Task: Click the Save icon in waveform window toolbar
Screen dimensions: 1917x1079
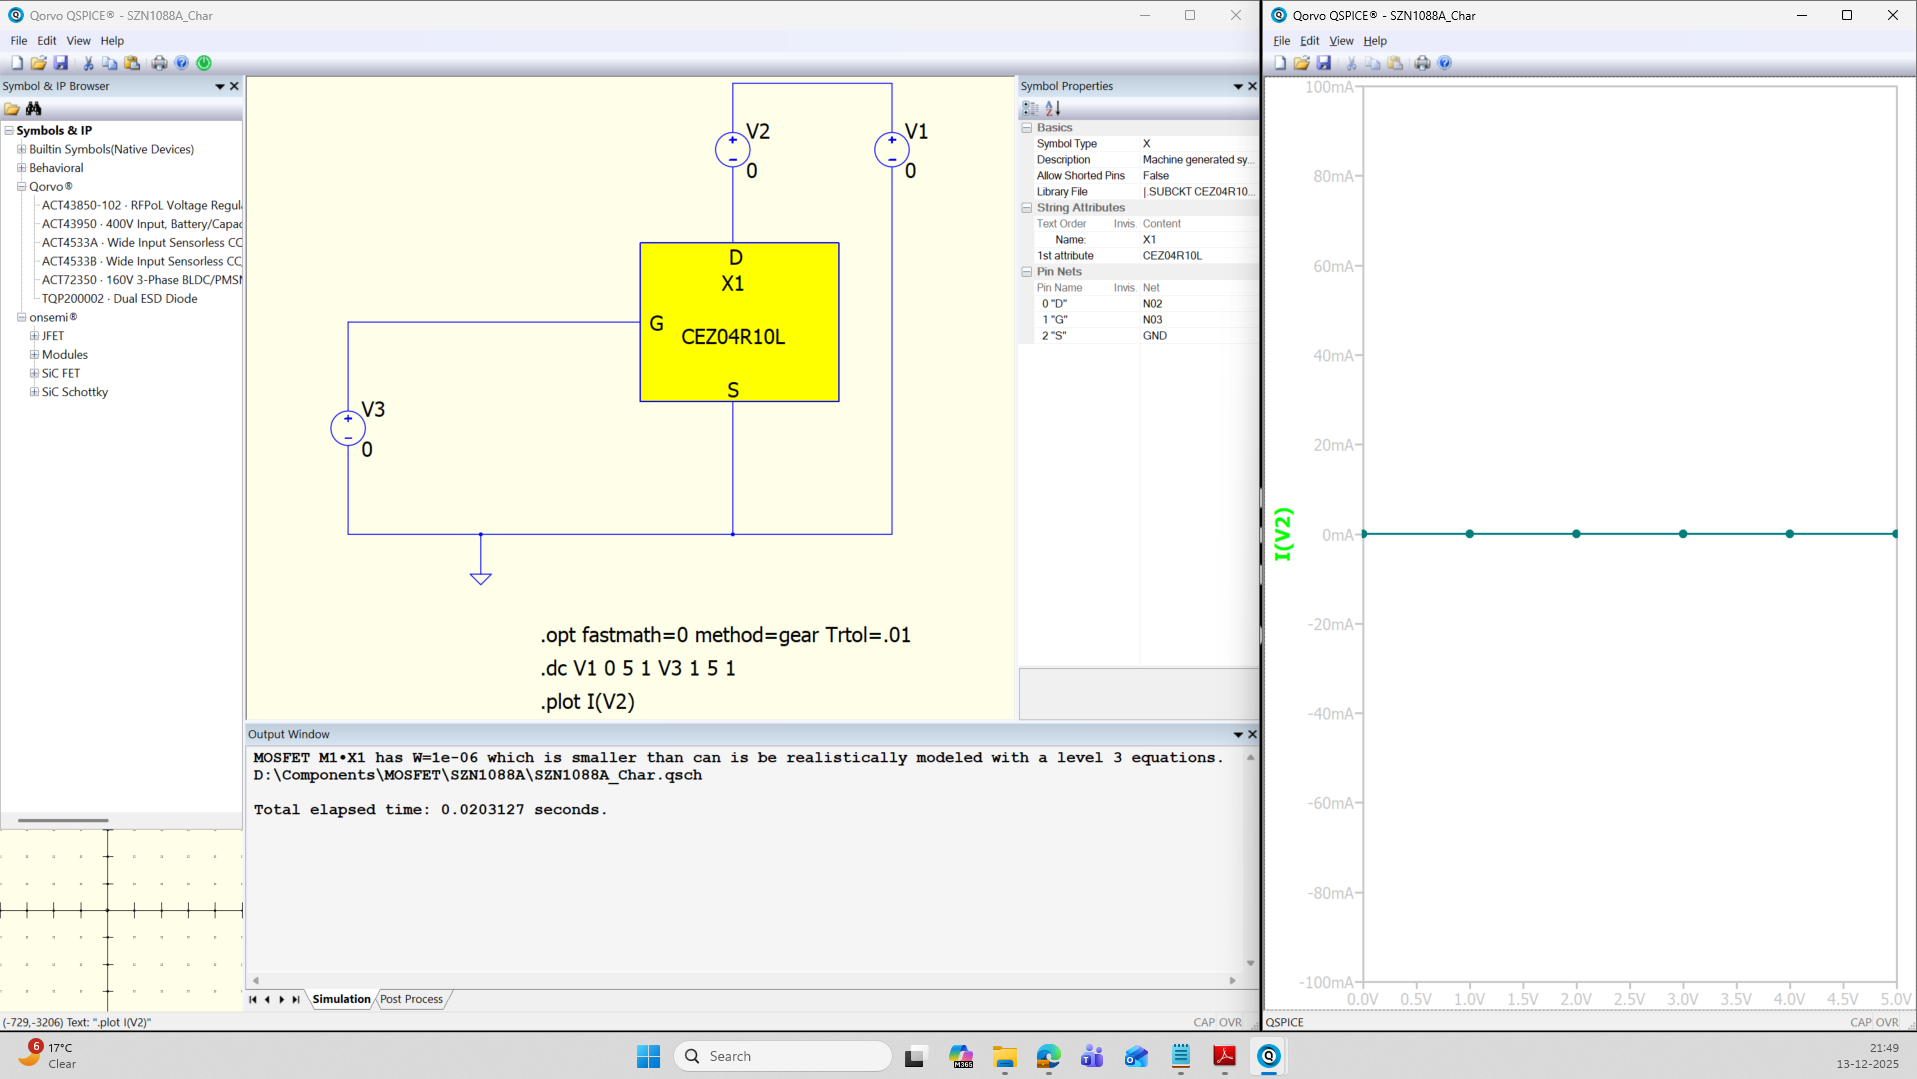Action: [1323, 63]
